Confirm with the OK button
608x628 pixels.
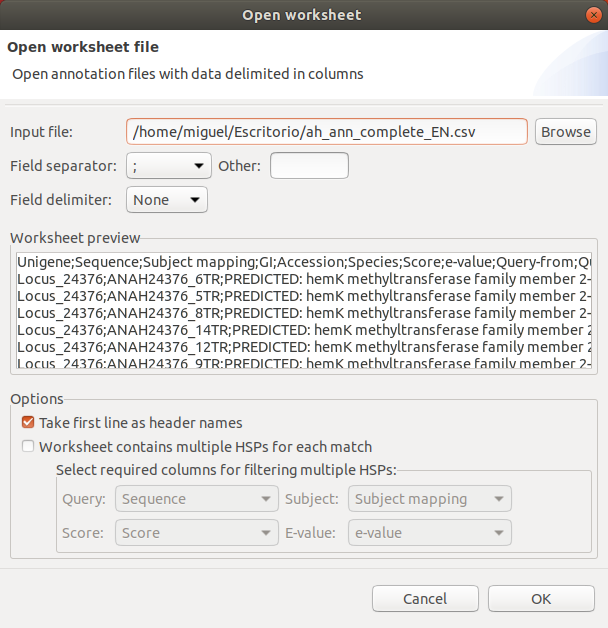pos(541,599)
